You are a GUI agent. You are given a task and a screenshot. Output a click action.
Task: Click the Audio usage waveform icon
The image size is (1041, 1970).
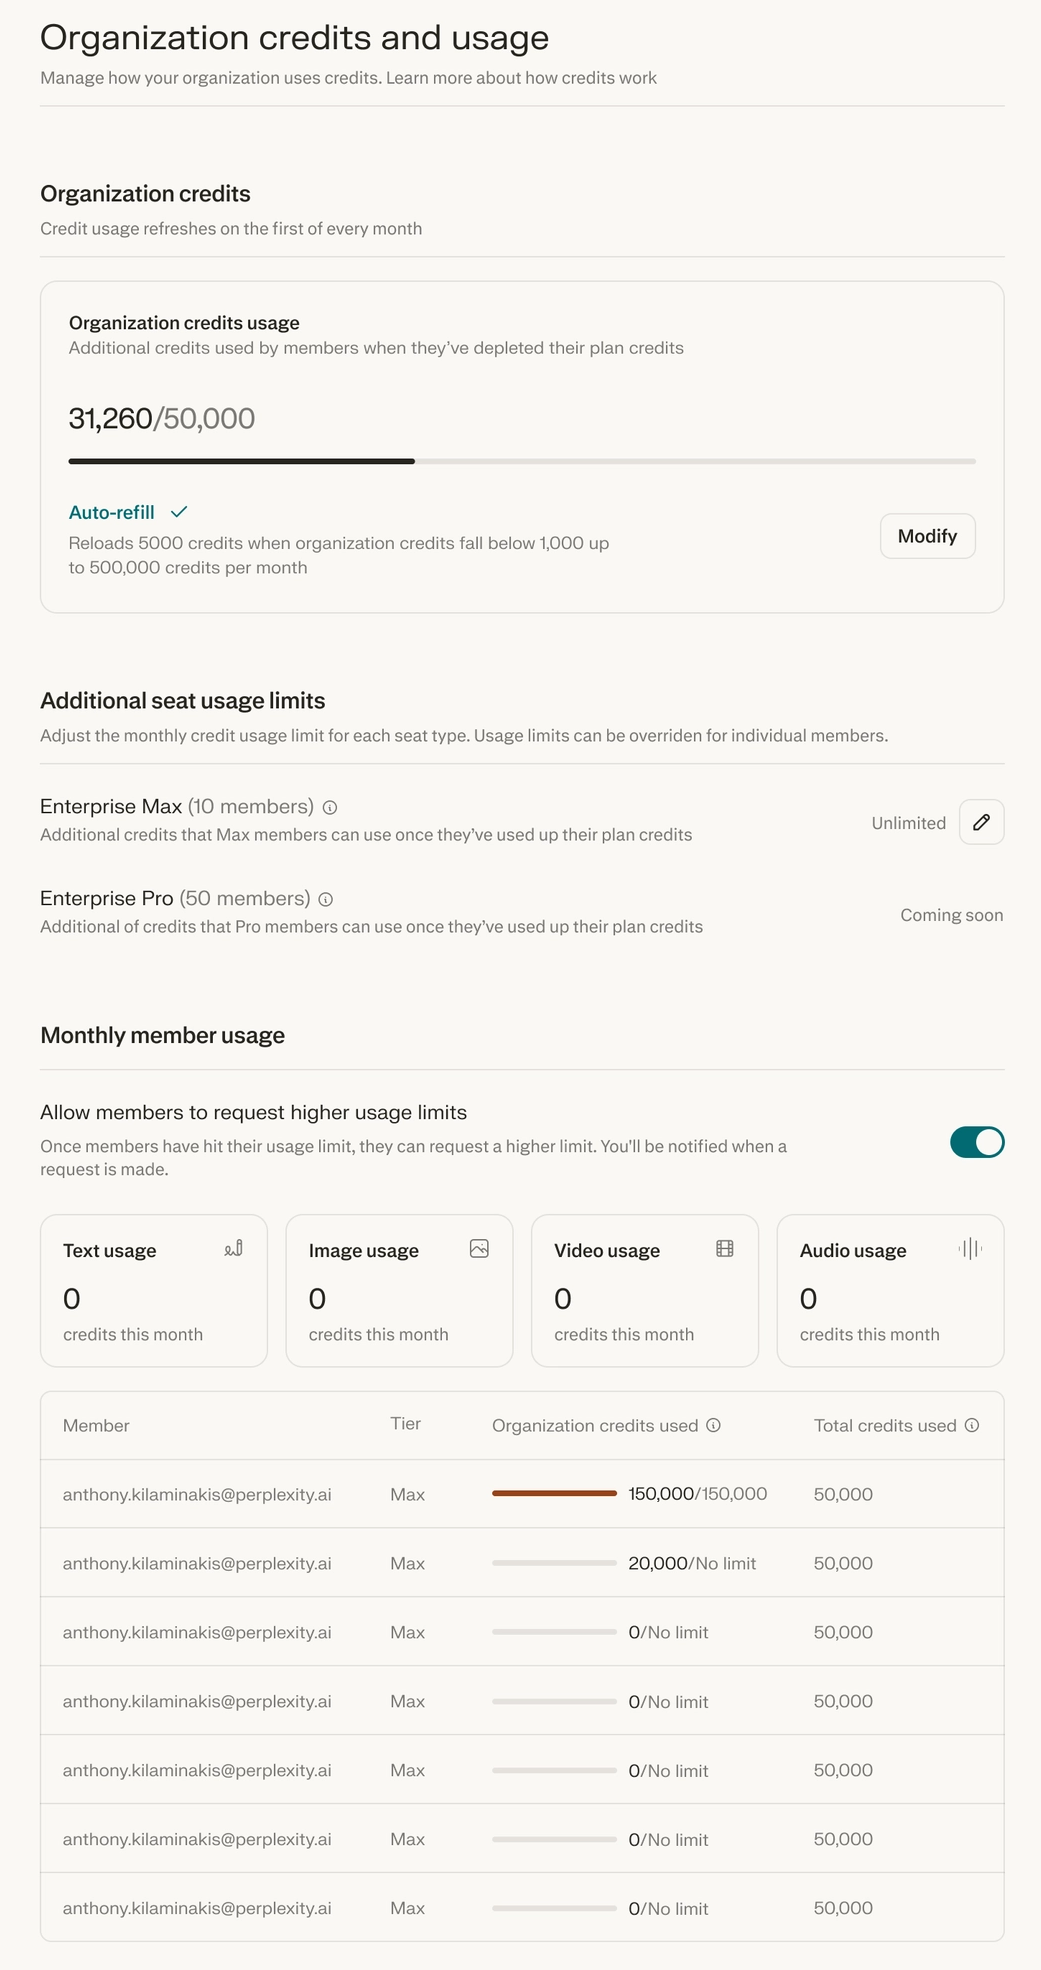coord(970,1248)
